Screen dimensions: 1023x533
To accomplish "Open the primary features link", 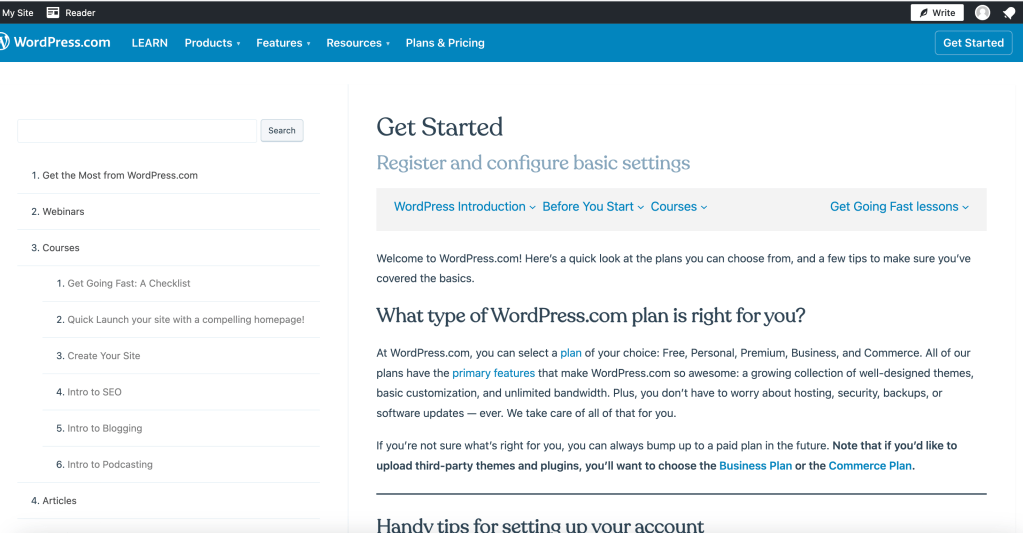I will [x=493, y=373].
